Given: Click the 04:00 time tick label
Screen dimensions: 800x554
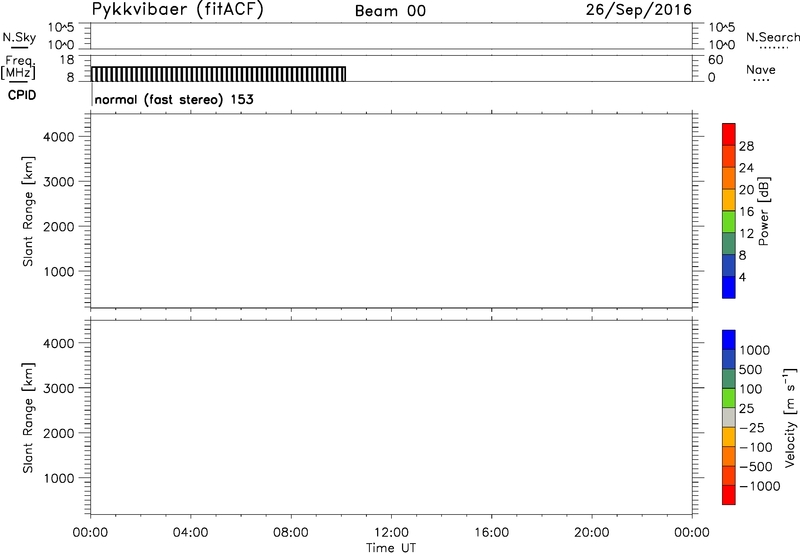Looking at the screenshot, I should tap(190, 533).
